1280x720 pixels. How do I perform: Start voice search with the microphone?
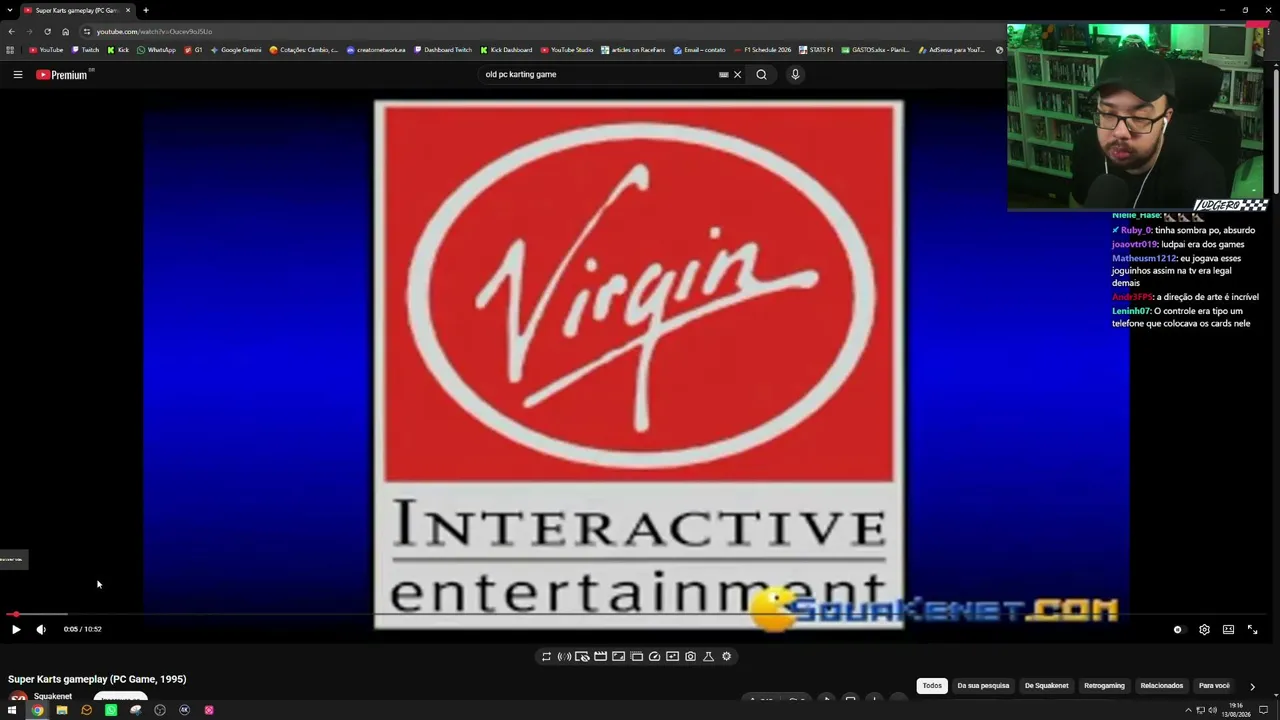tap(795, 74)
